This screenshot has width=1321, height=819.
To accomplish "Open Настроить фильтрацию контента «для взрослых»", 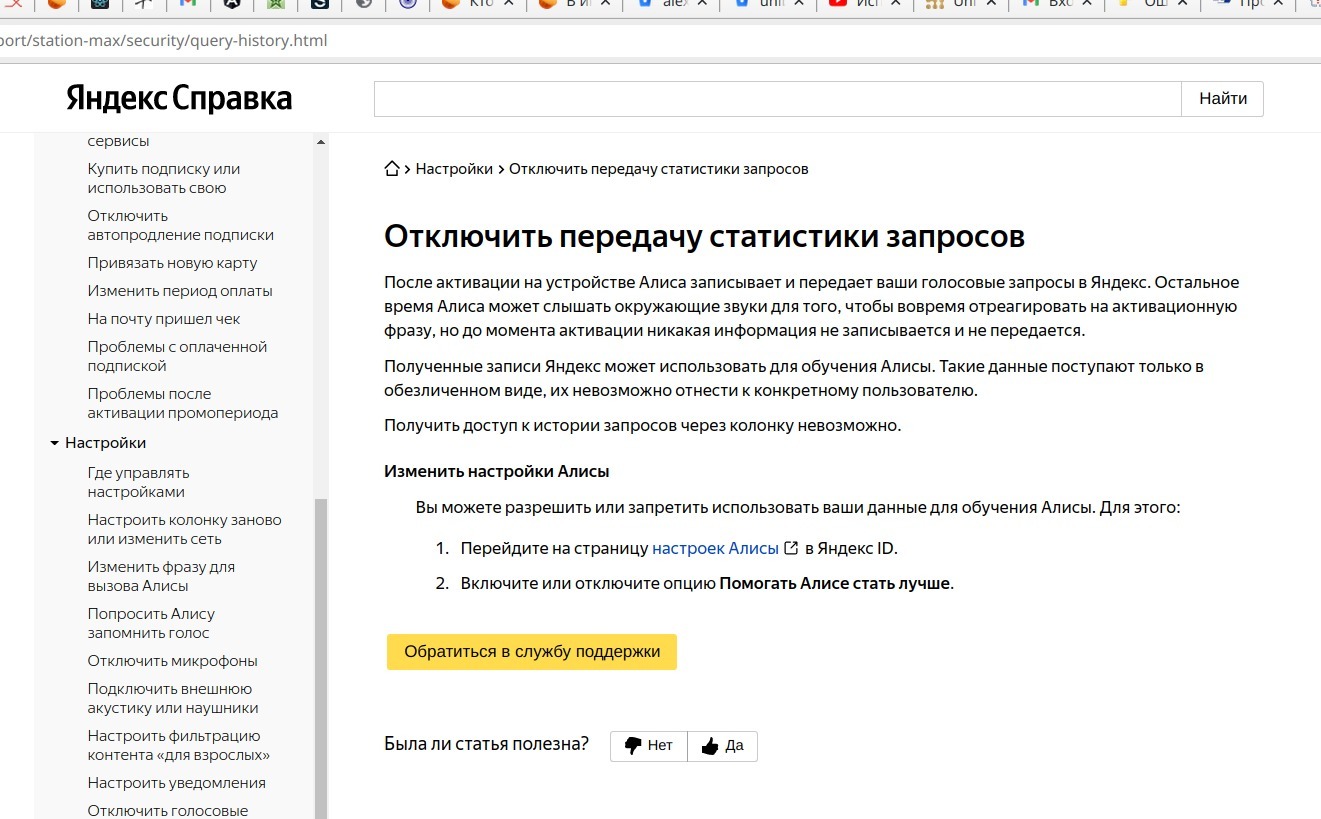I will [x=178, y=745].
